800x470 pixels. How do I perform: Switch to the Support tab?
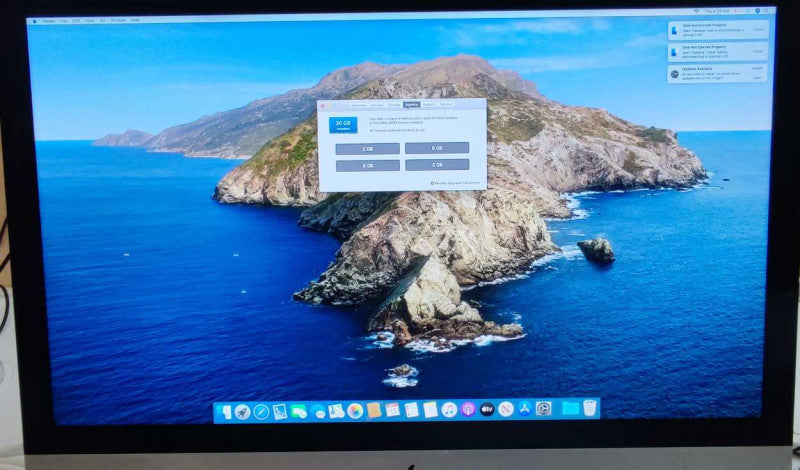coord(429,104)
